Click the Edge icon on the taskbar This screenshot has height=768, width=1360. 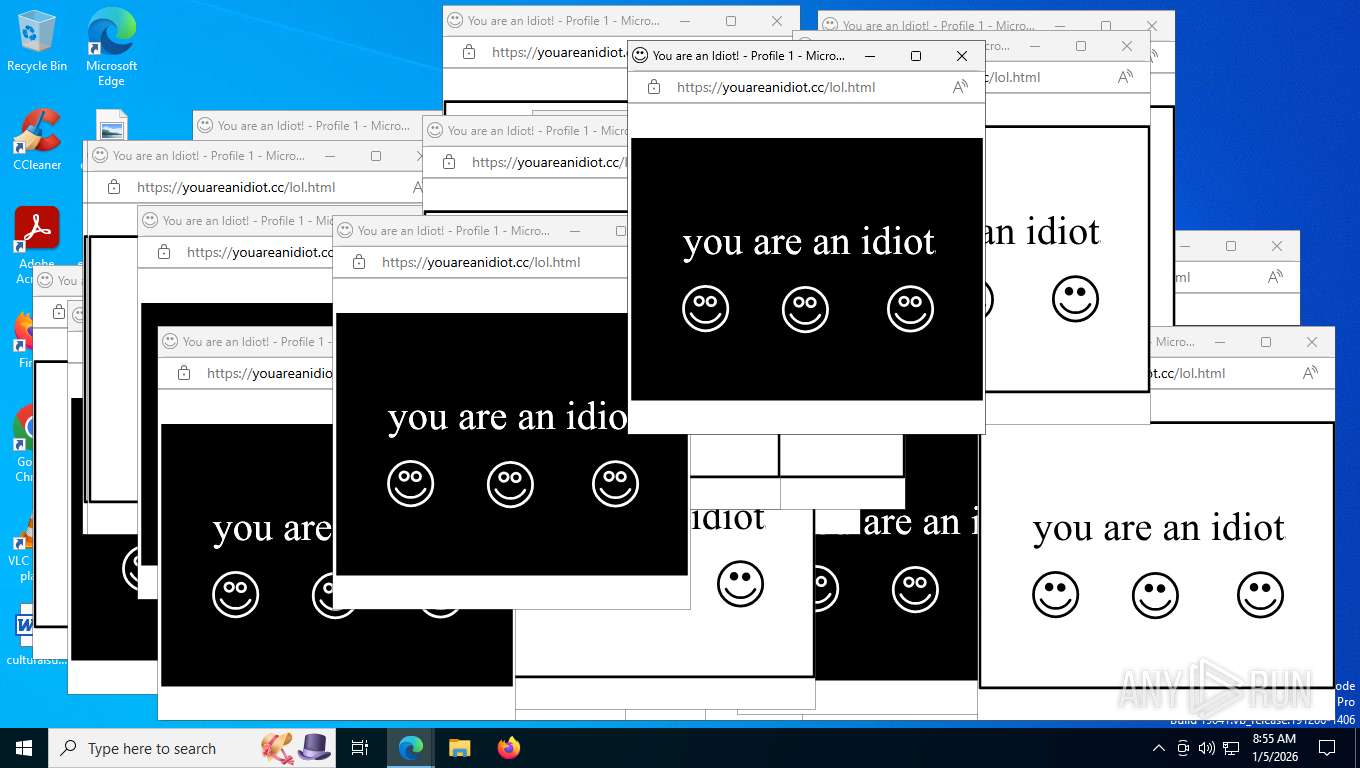[411, 748]
